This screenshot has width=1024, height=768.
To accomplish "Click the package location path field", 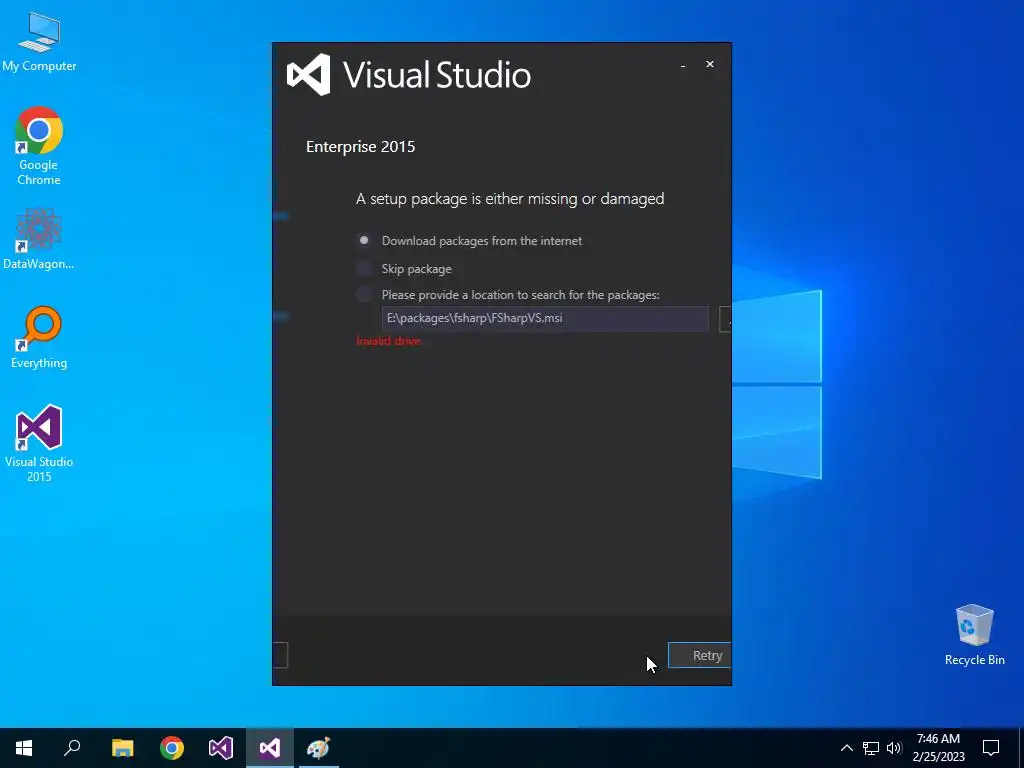I will click(545, 319).
